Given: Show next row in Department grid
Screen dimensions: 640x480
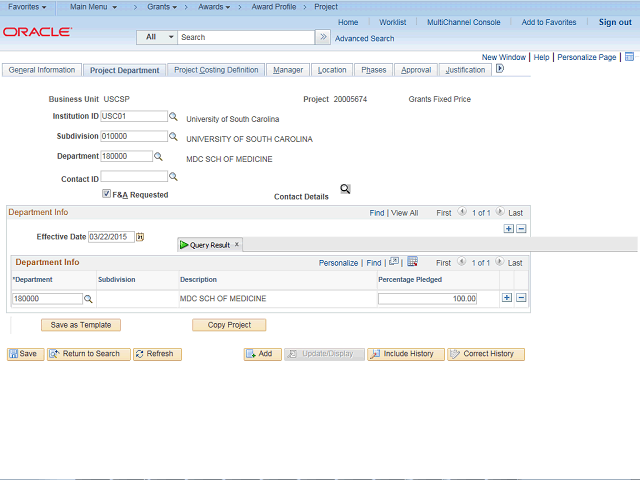Looking at the screenshot, I should click(499, 262).
